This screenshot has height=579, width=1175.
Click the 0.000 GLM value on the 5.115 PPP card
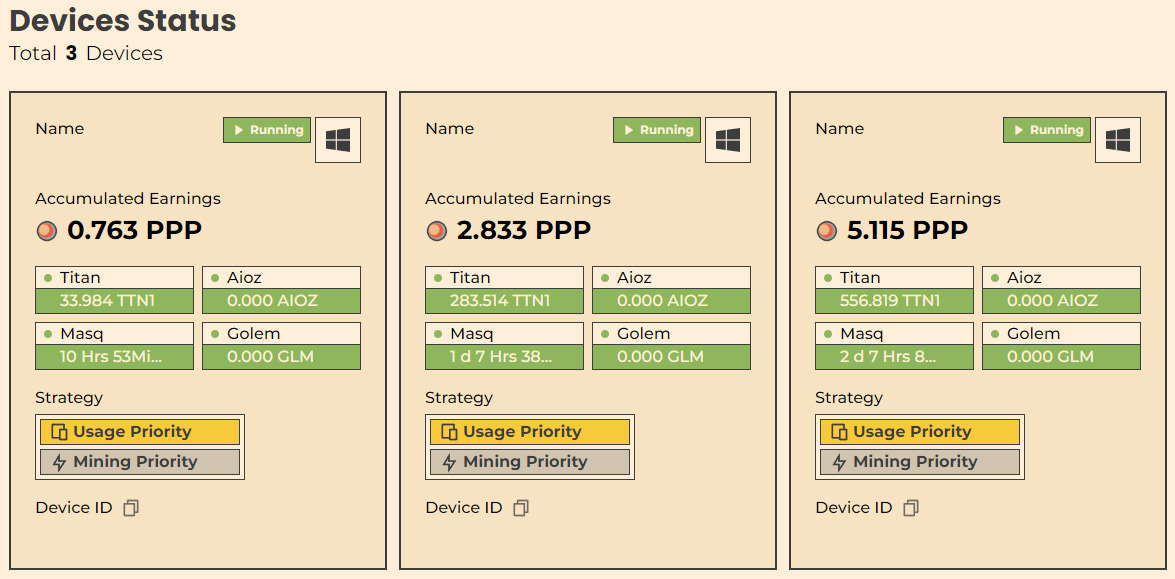pyautogui.click(x=1062, y=357)
